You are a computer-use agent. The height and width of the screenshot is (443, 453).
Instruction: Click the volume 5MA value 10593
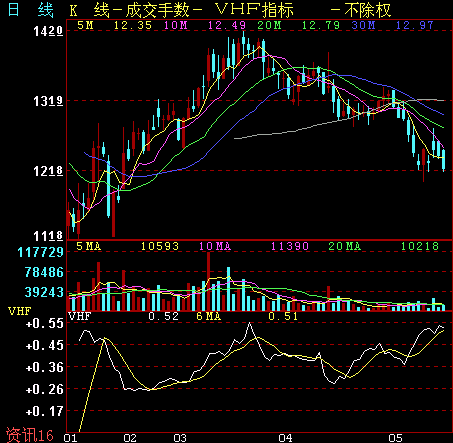pos(160,246)
